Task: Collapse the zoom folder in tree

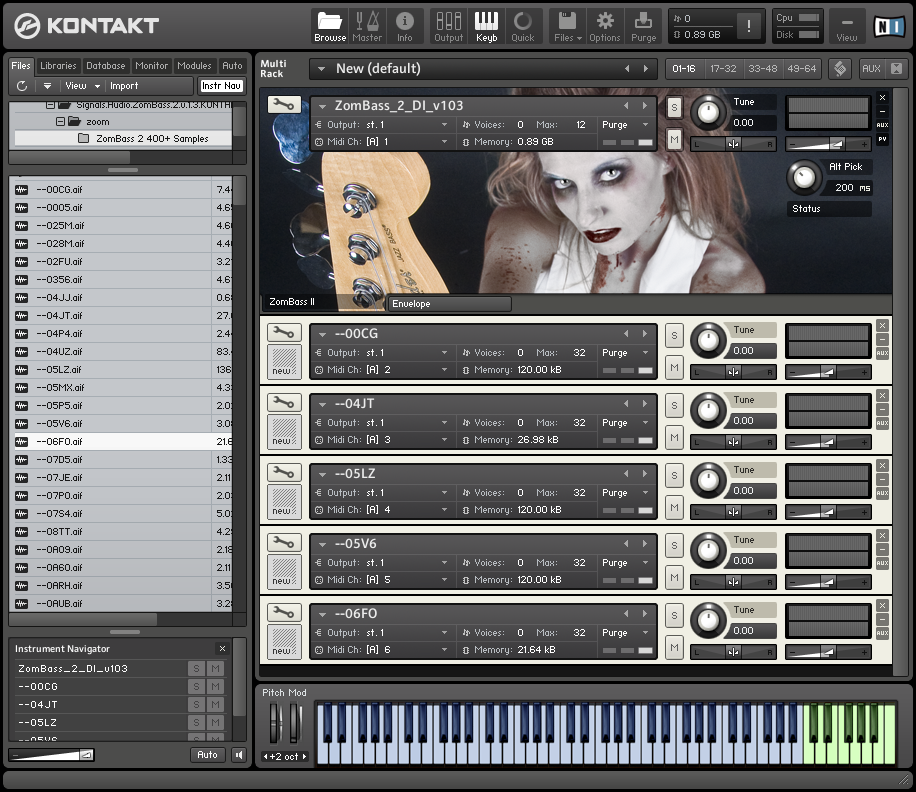Action: tap(60, 121)
